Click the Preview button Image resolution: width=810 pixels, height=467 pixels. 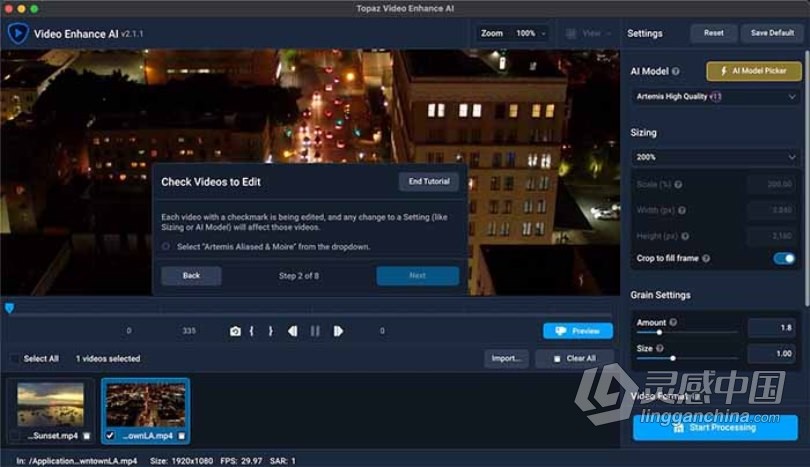tap(578, 331)
